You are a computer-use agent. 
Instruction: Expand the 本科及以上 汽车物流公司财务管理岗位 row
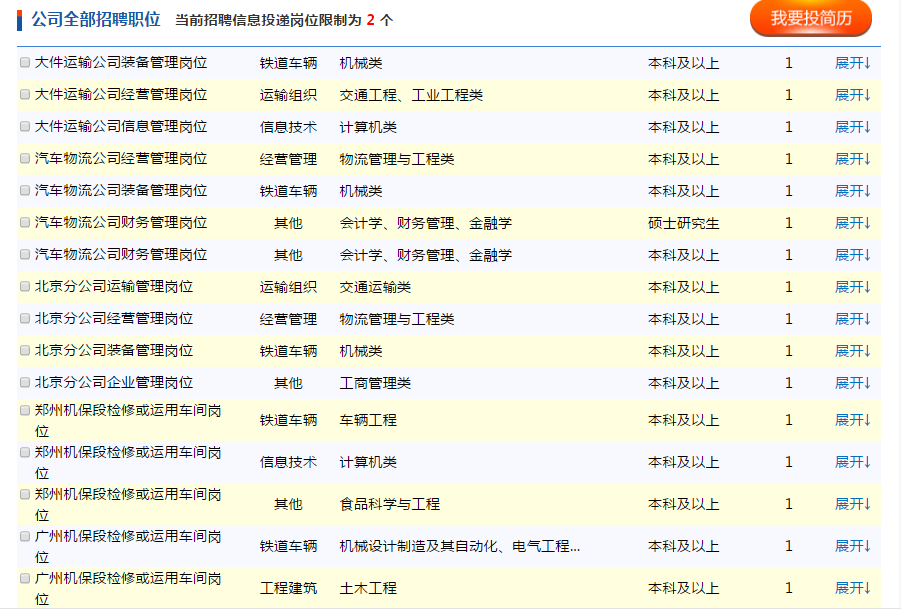tap(853, 255)
